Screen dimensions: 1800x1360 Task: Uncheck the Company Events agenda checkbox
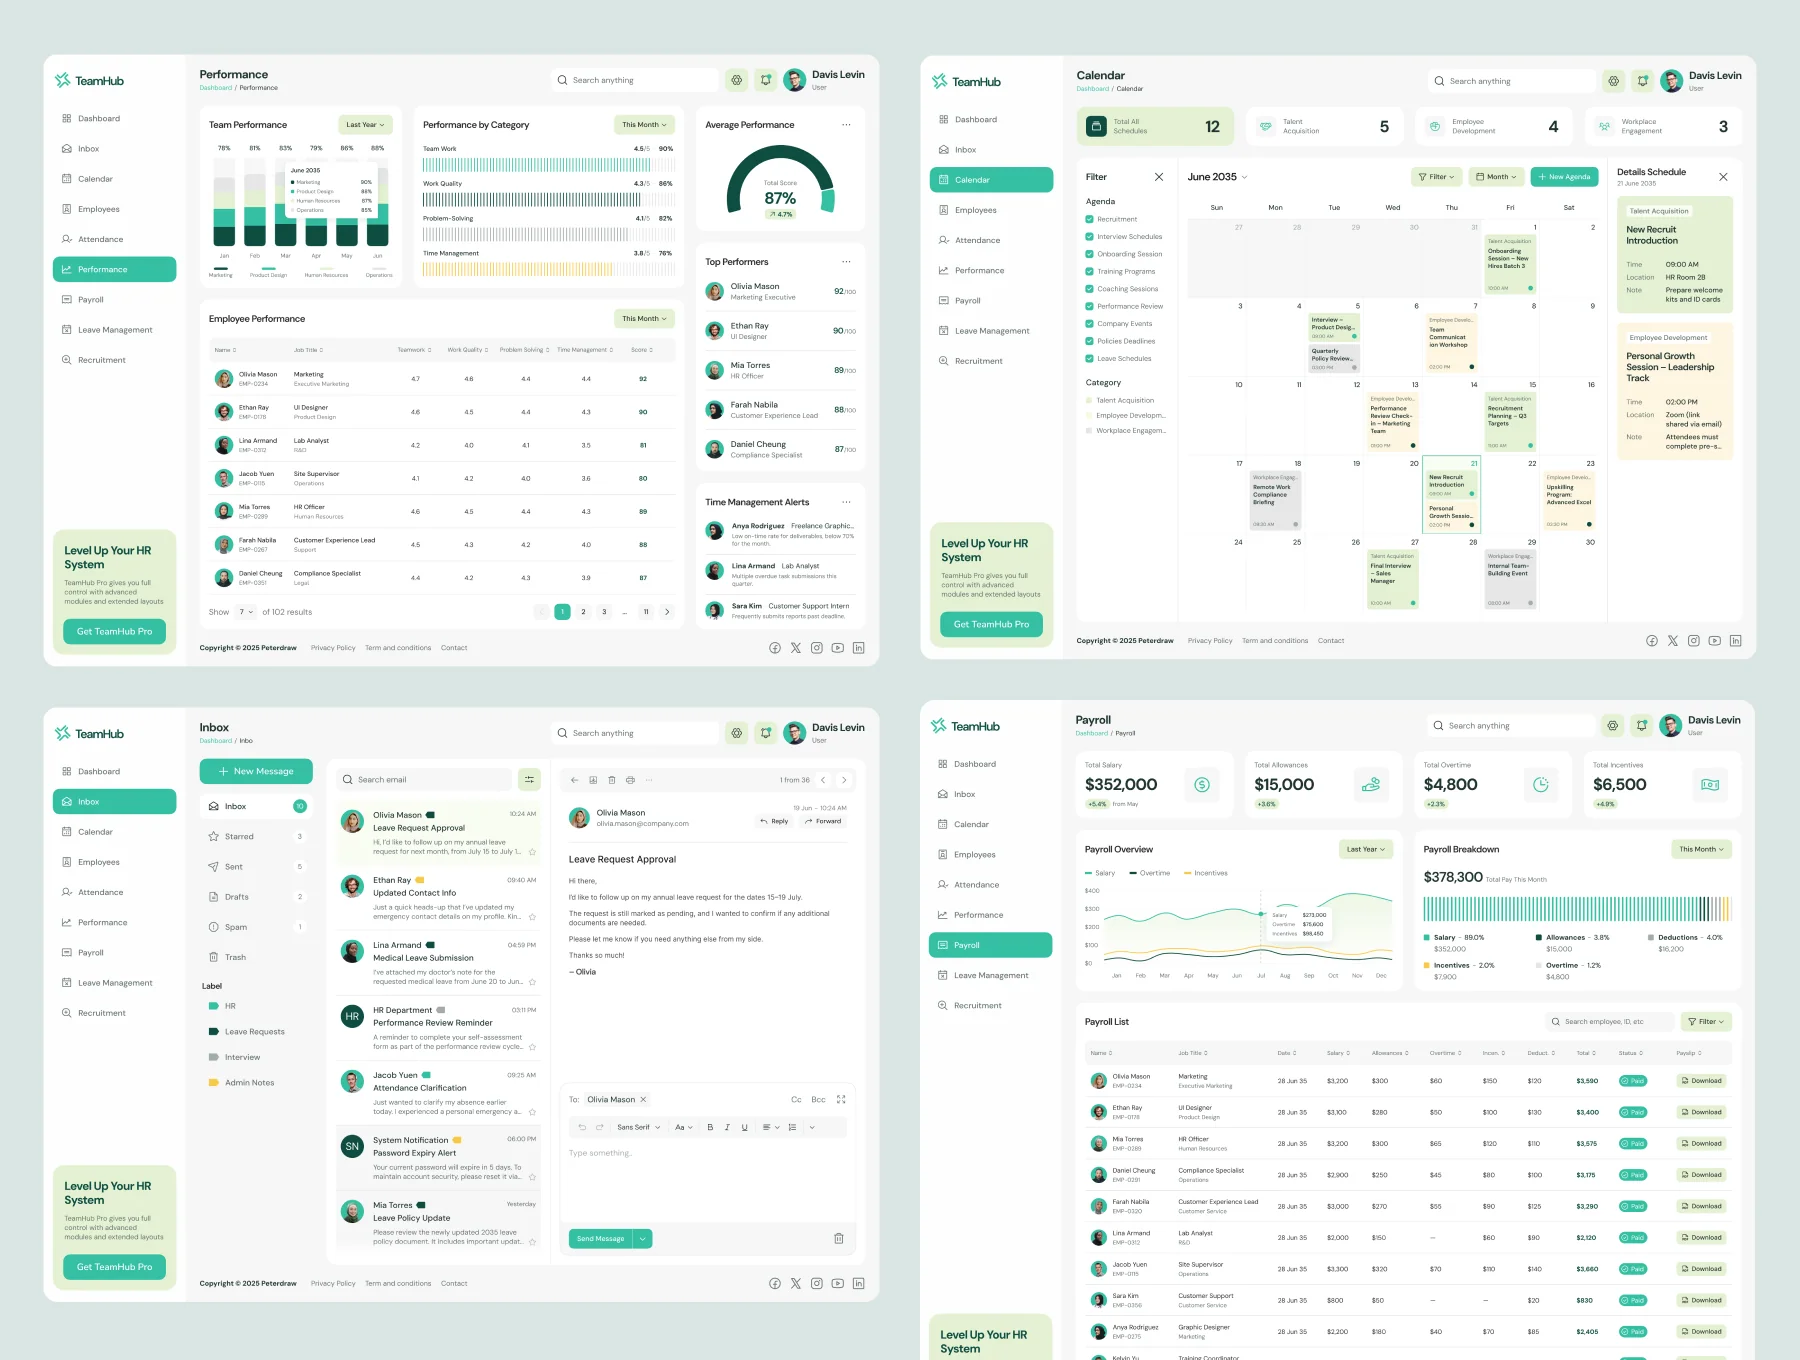(x=1089, y=324)
